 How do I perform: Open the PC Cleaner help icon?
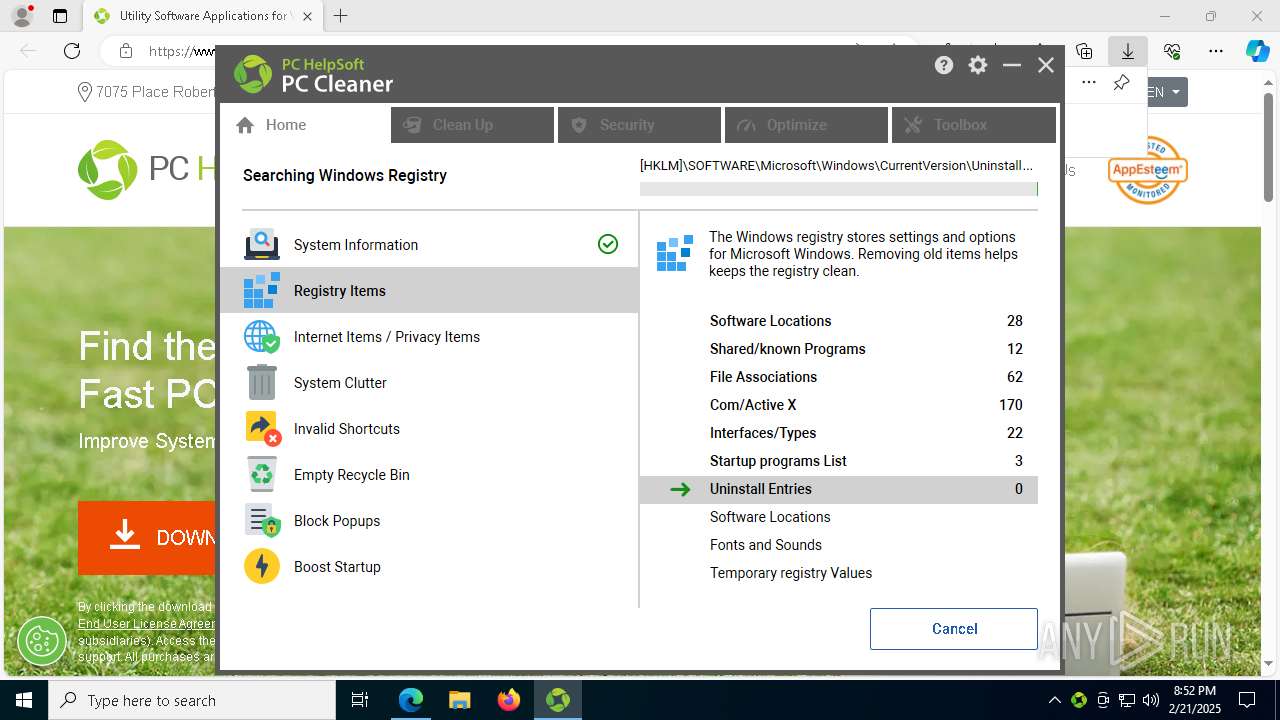point(944,65)
